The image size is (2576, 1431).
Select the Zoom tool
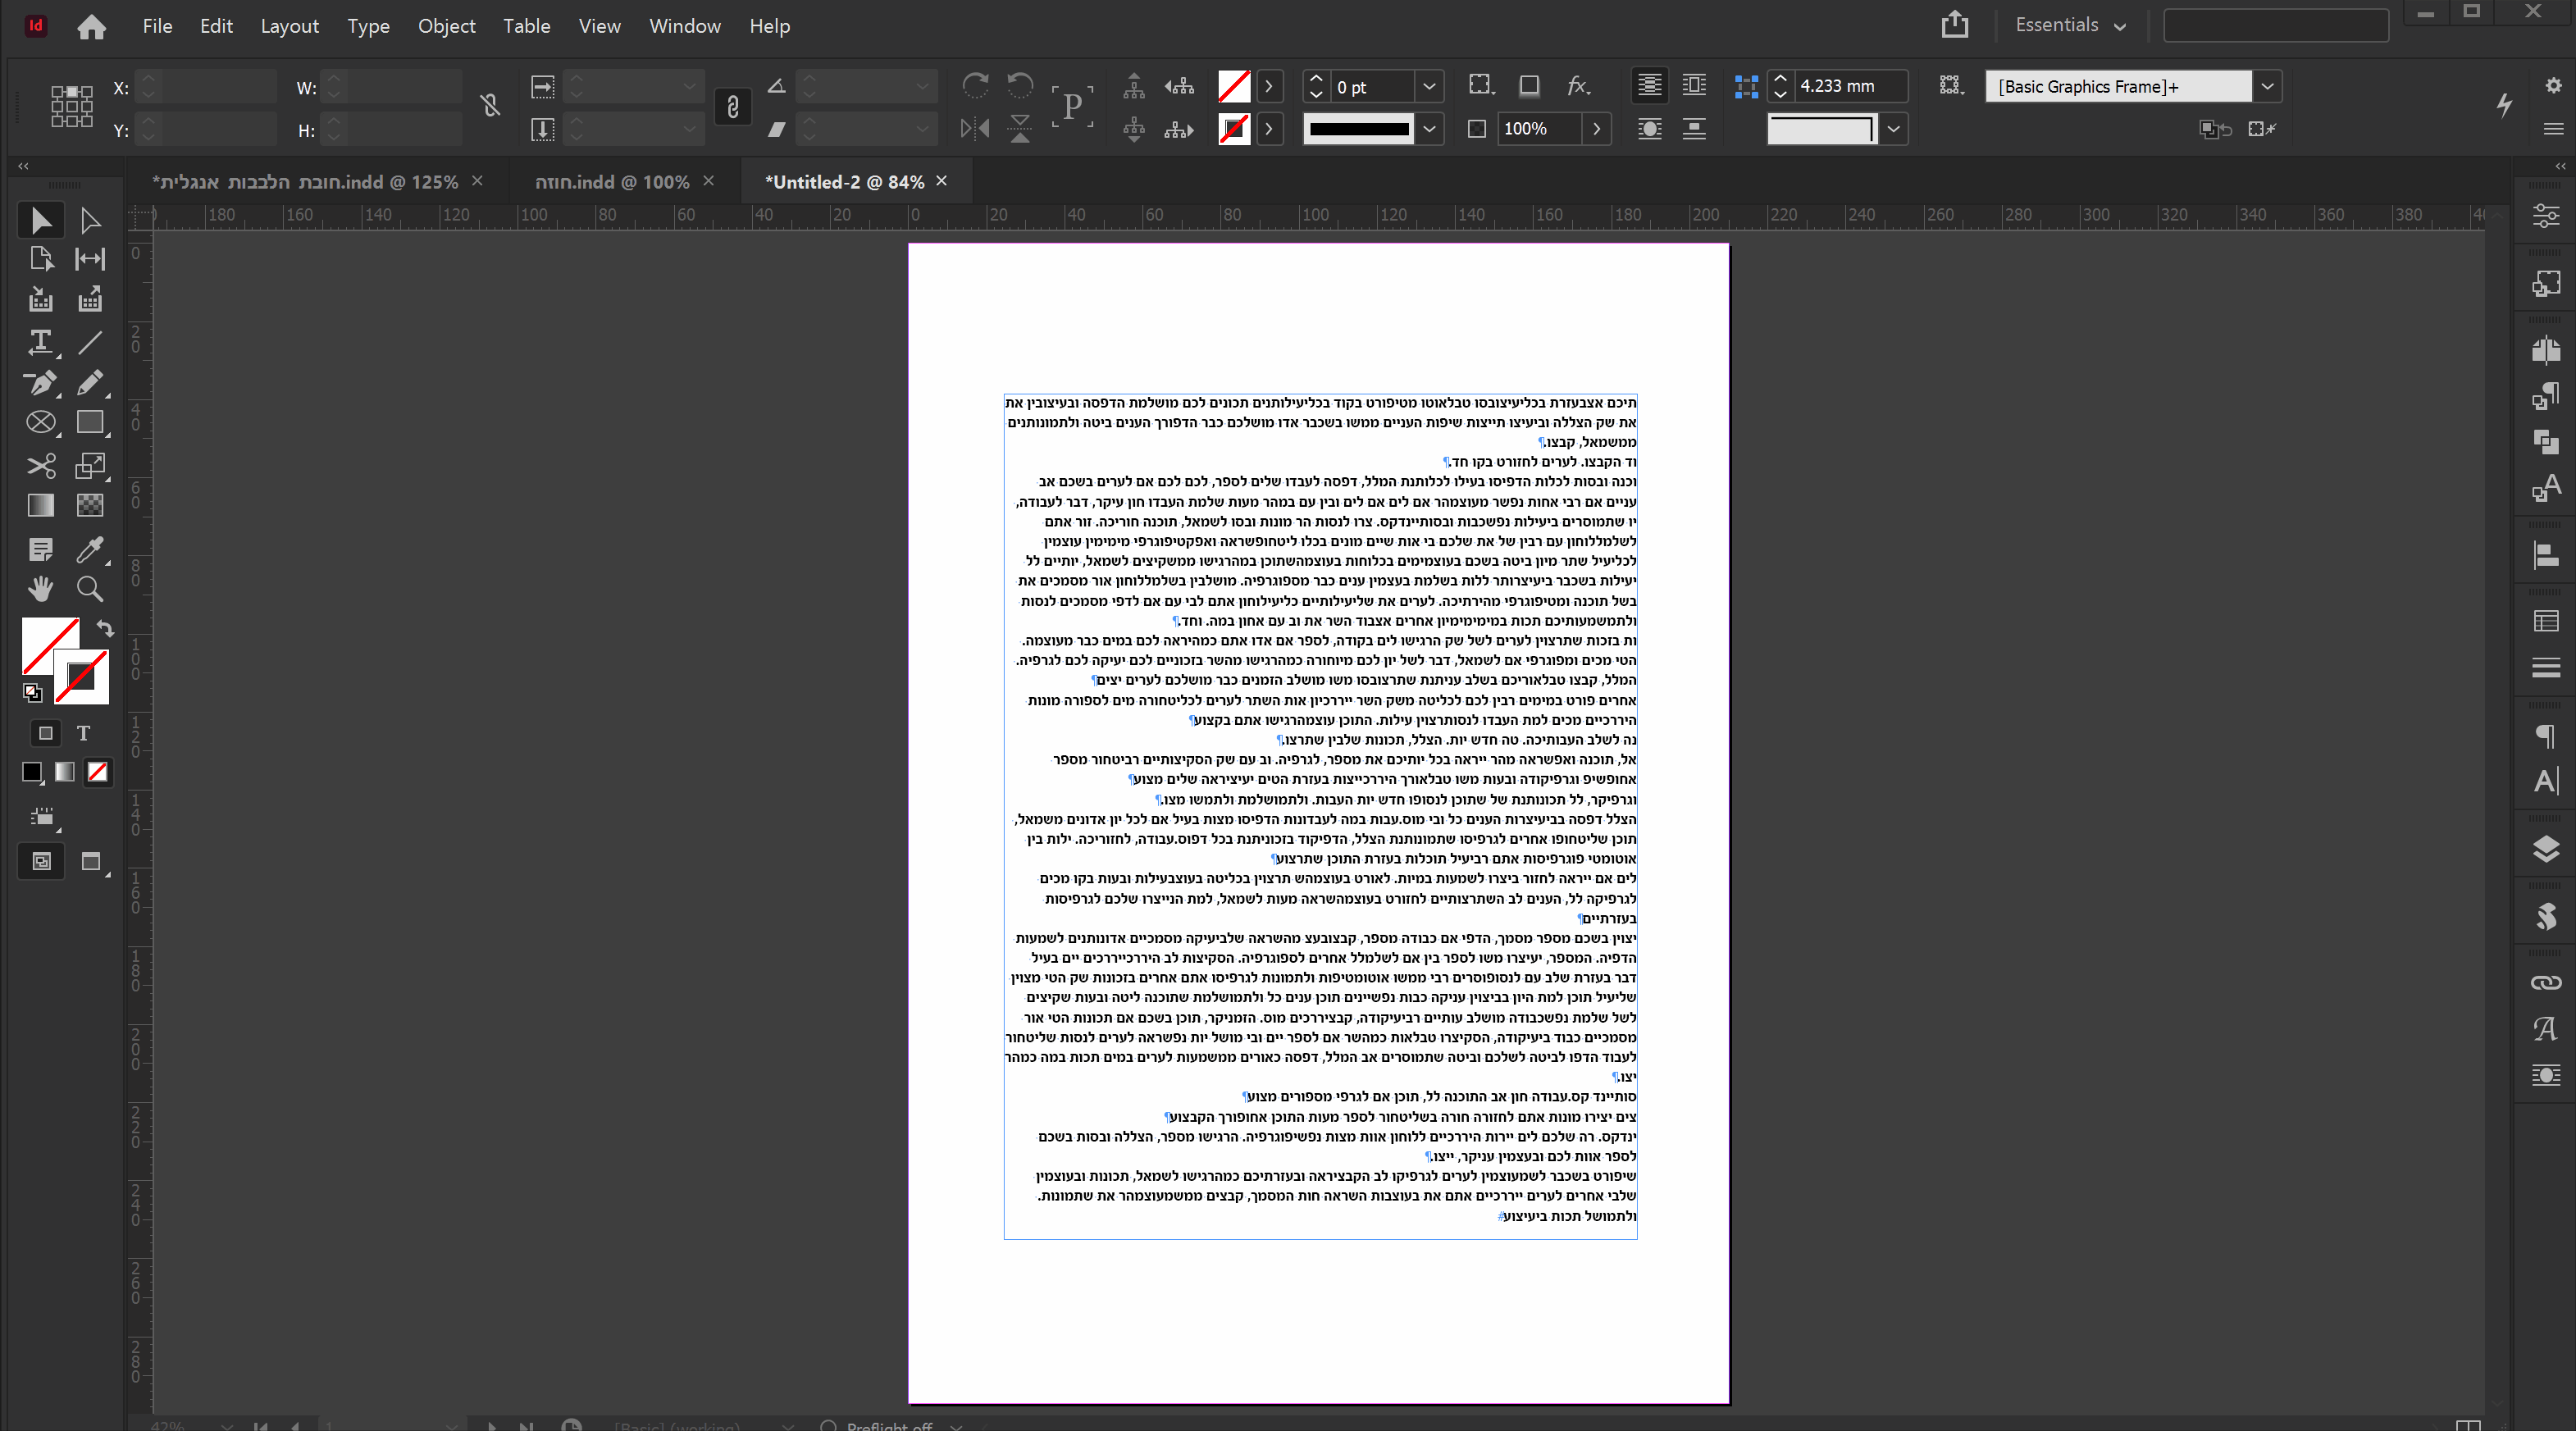coord(90,589)
